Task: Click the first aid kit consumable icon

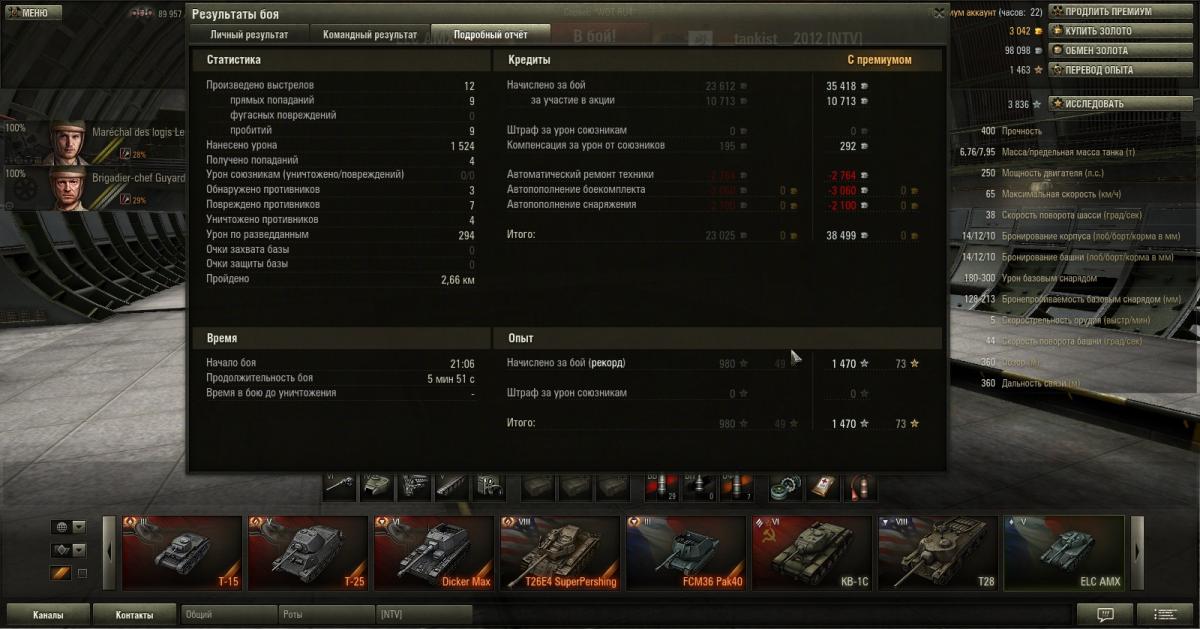Action: coord(823,486)
